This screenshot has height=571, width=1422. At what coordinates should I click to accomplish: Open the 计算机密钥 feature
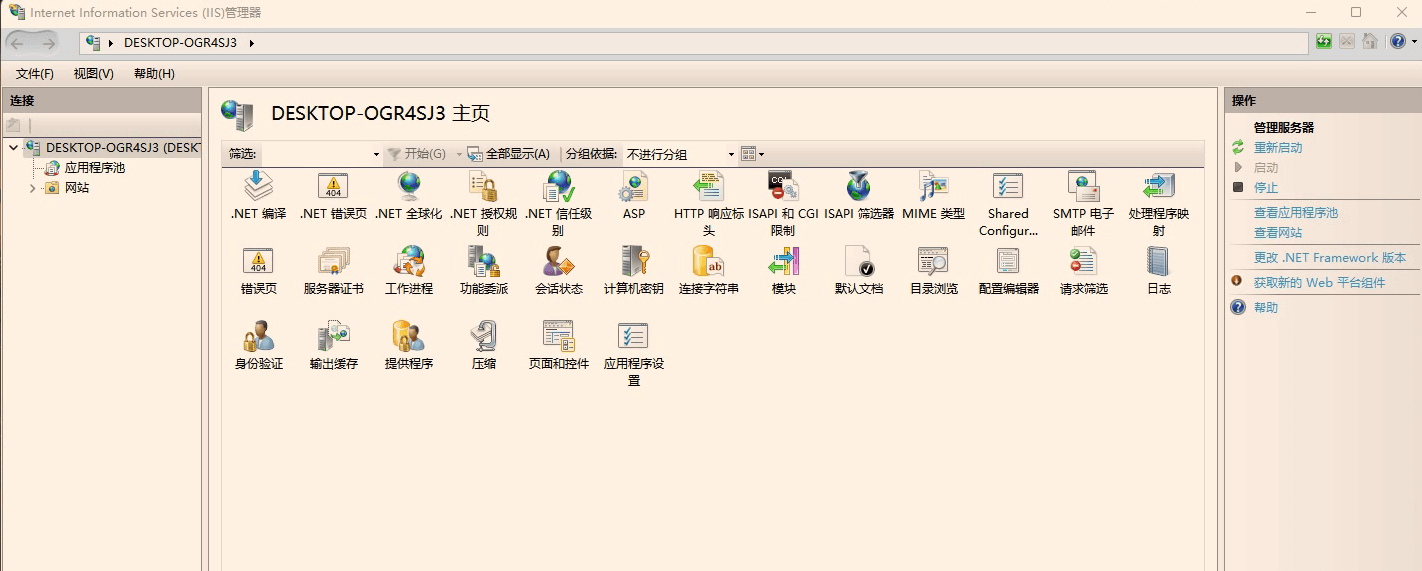634,271
